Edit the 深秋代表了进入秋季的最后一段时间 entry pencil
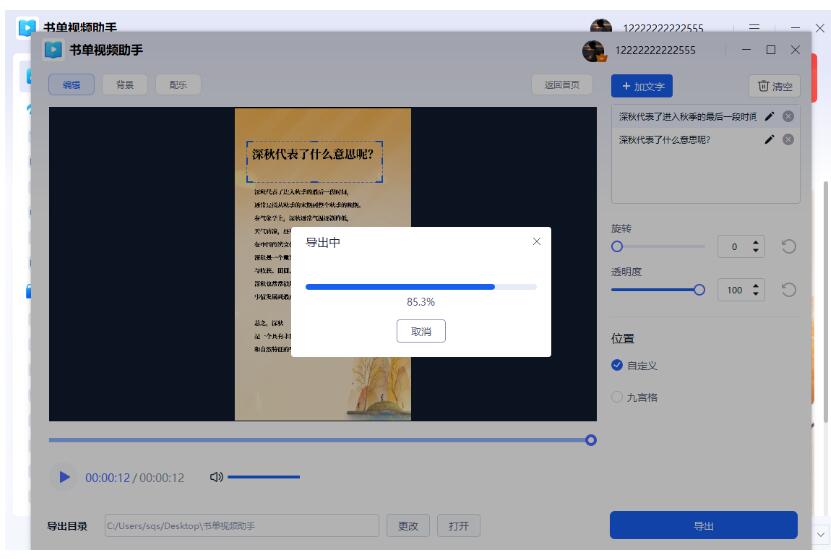The width and height of the screenshot is (831, 559). coord(769,117)
